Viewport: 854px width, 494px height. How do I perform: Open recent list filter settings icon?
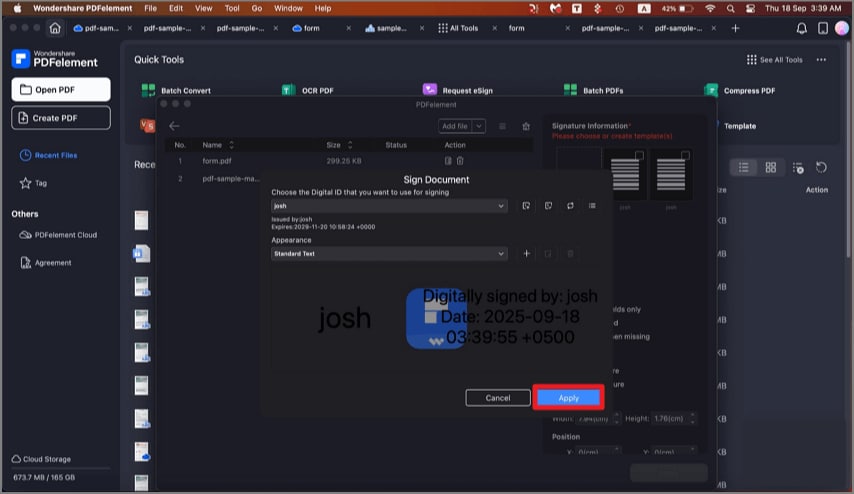[x=798, y=168]
